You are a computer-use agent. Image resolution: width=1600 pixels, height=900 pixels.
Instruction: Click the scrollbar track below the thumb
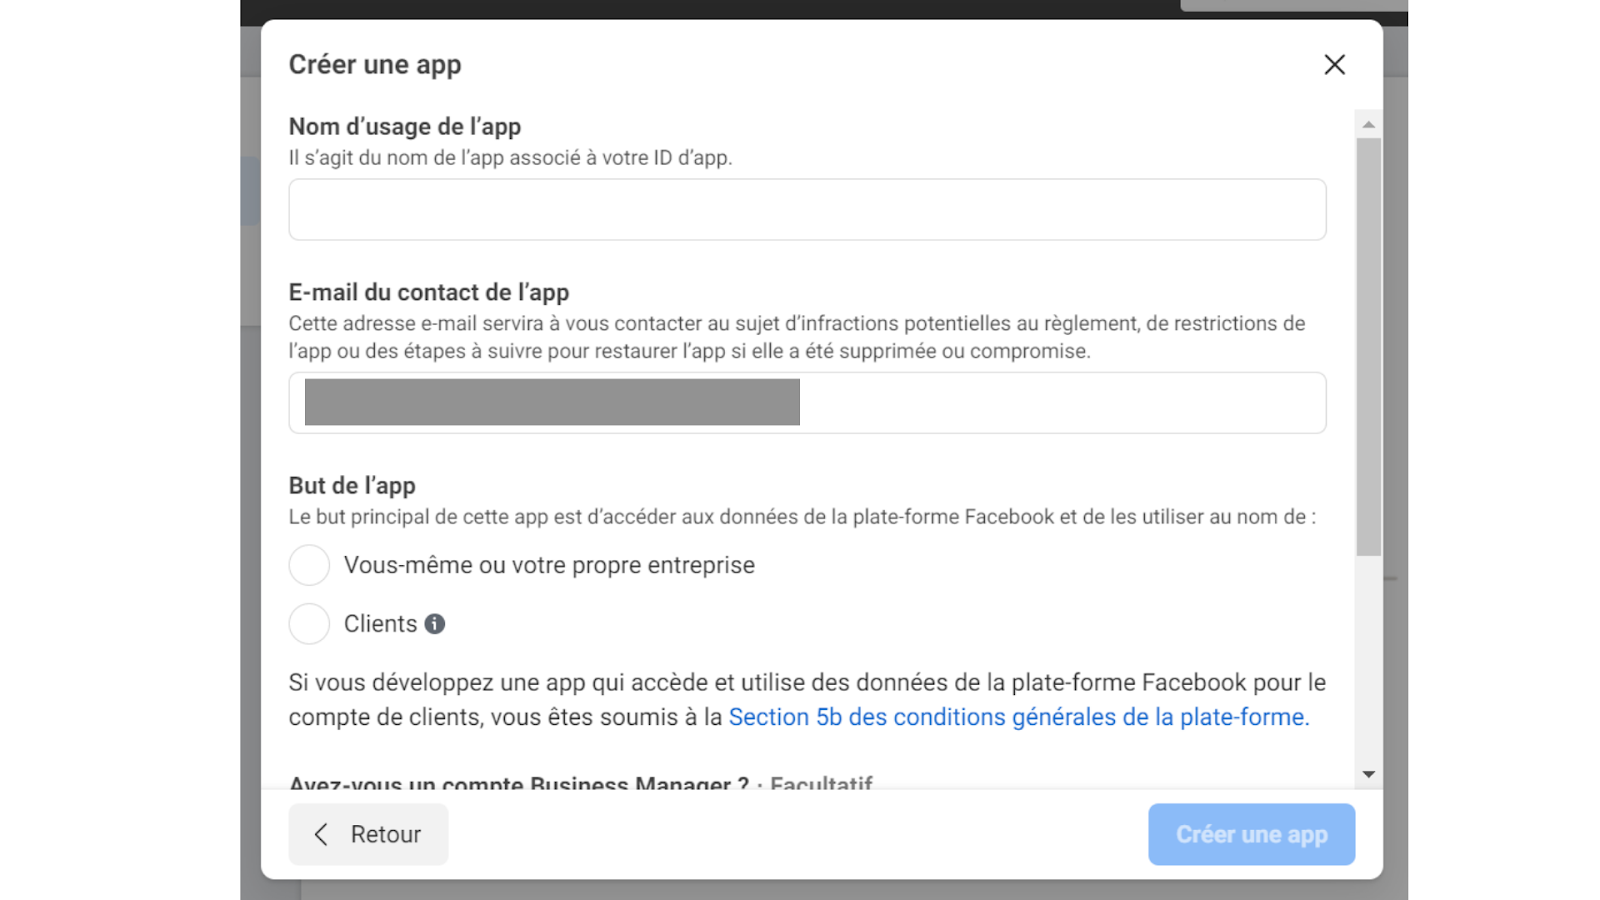tap(1367, 650)
